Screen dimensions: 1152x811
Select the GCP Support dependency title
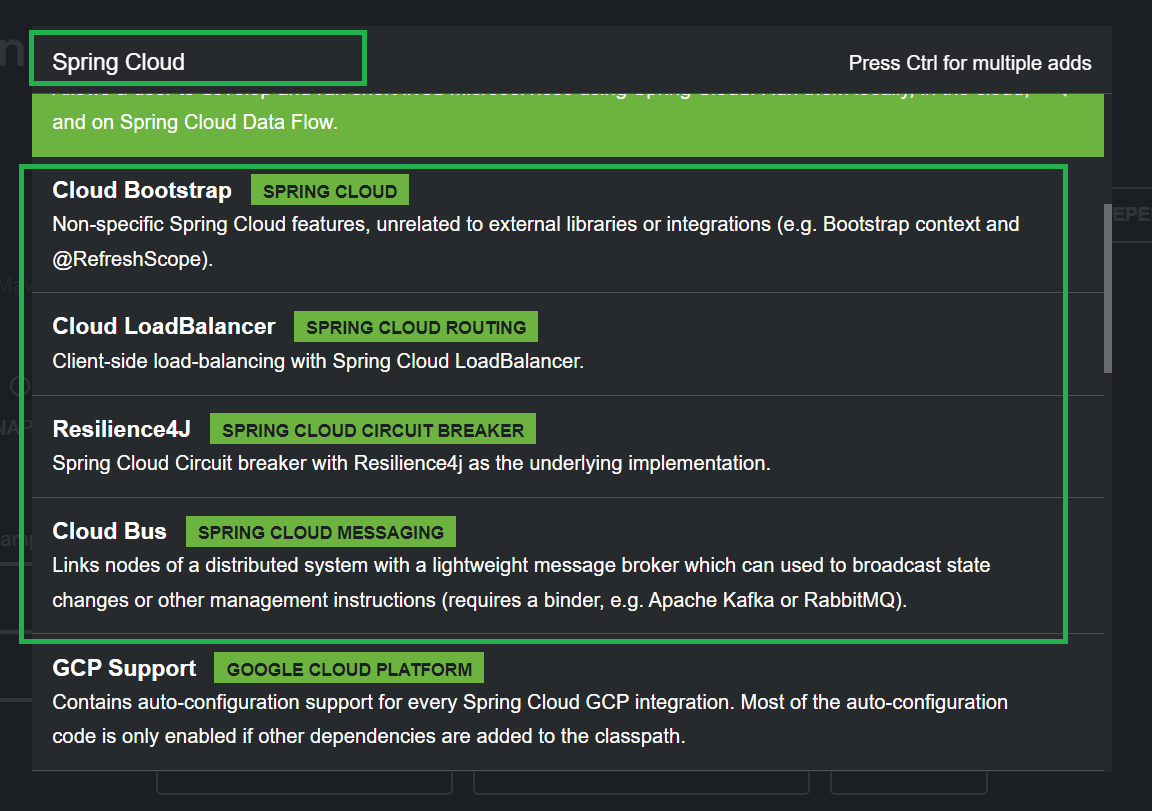click(125, 669)
